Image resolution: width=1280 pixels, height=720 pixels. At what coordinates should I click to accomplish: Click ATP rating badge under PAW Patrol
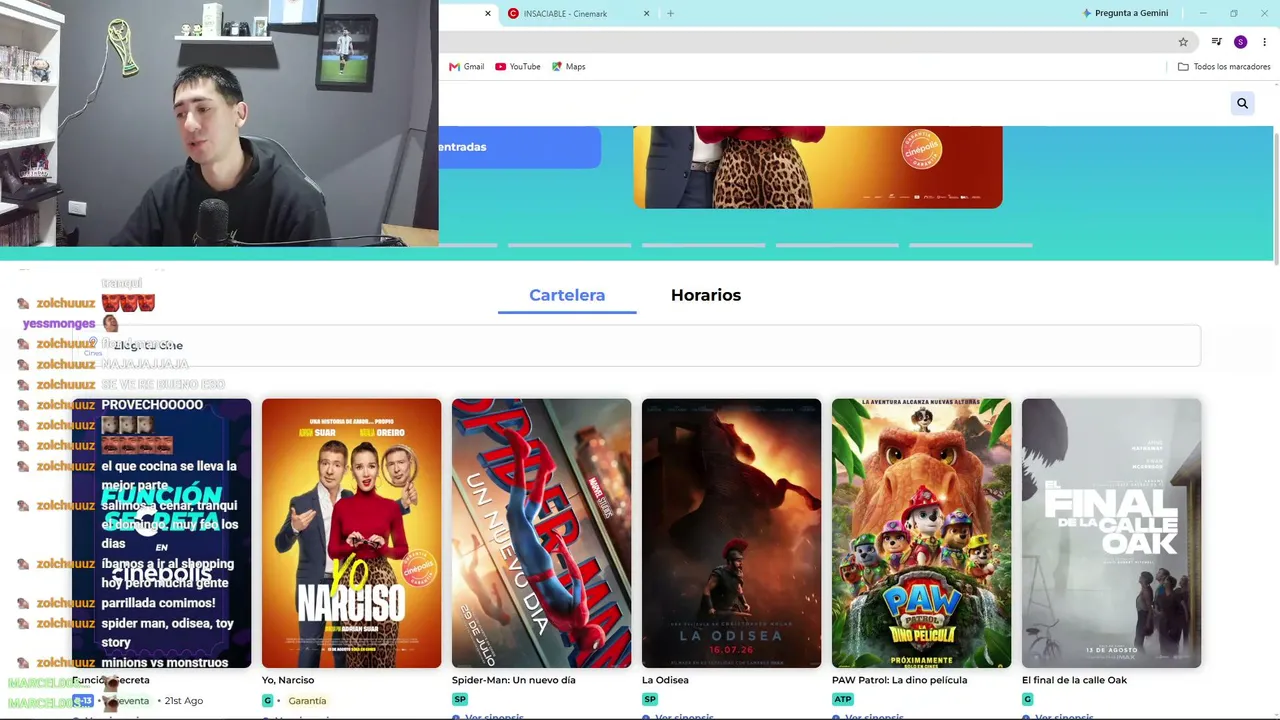coord(843,699)
